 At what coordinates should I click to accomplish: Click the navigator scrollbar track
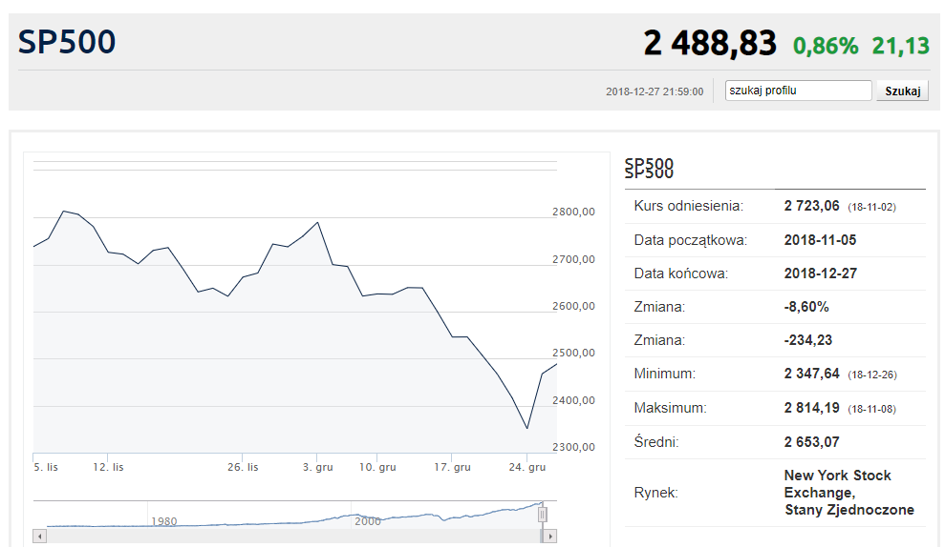click(x=295, y=536)
